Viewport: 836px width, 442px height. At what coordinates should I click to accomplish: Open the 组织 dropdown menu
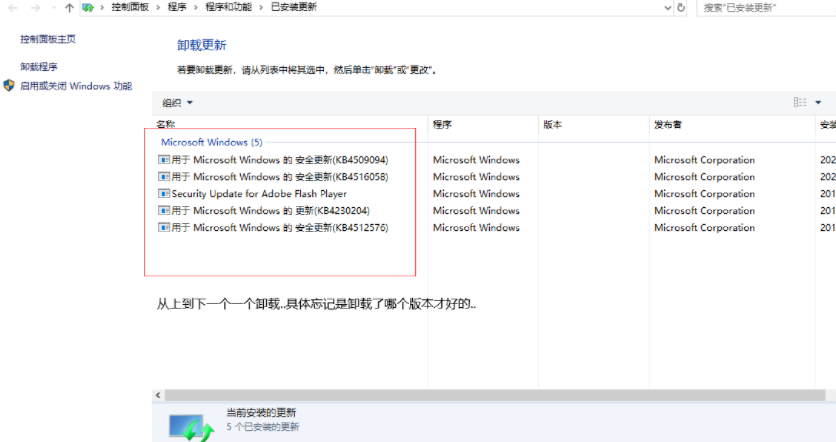pyautogui.click(x=178, y=103)
